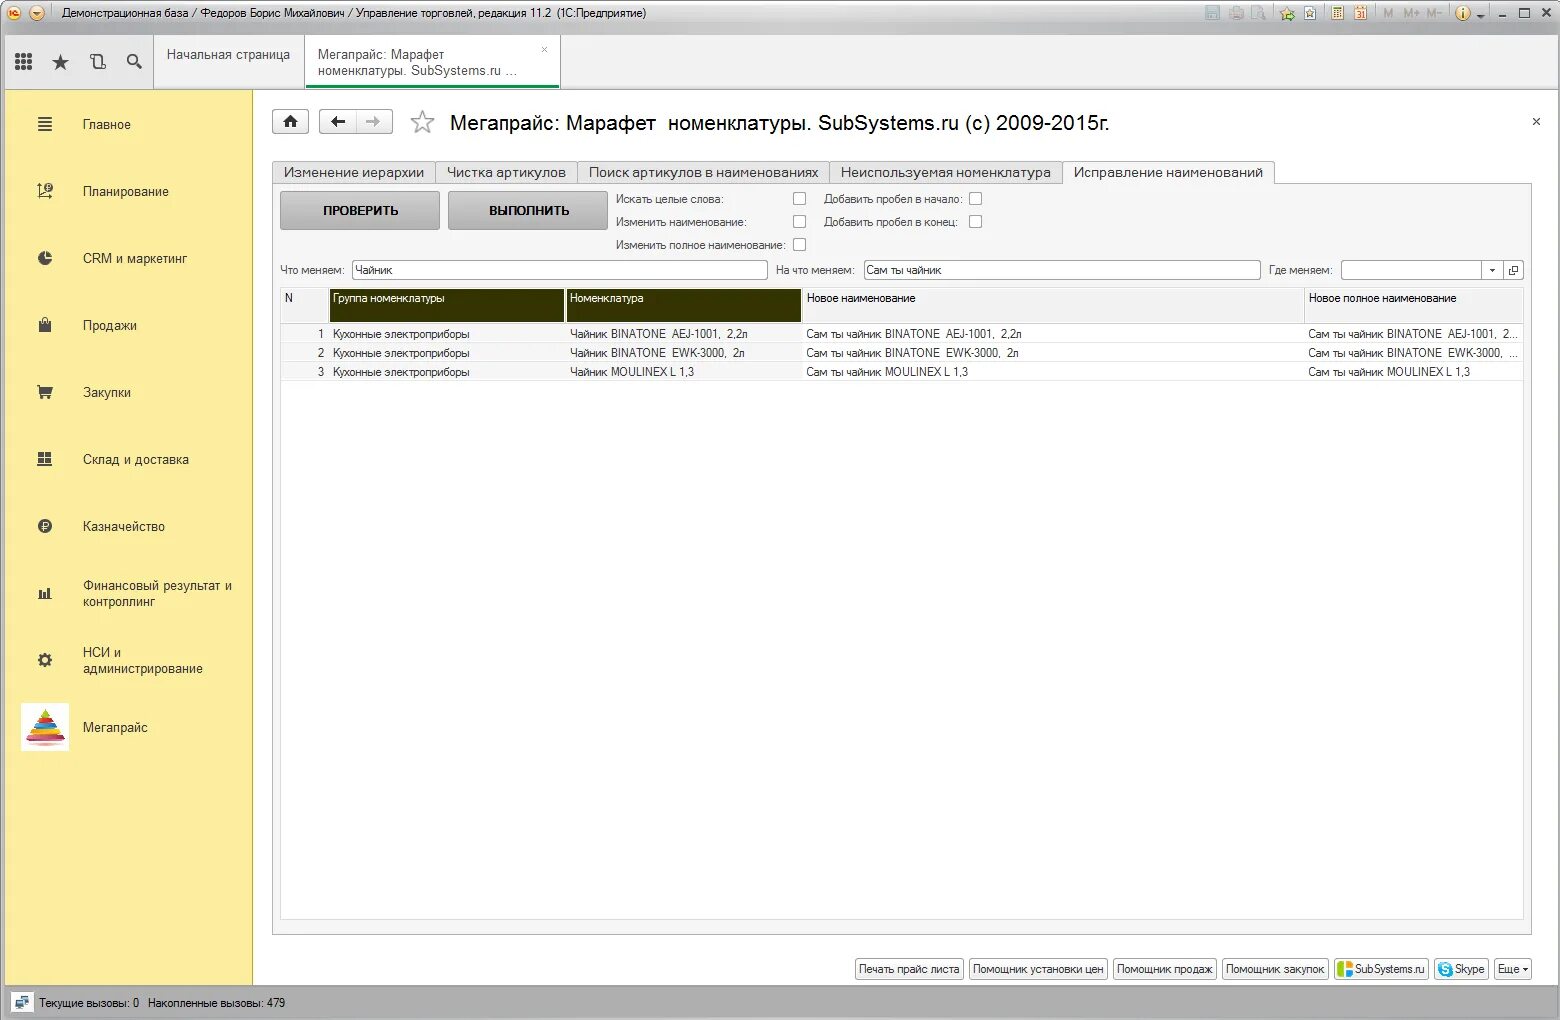Switch to Поиск артикулов в наименованиях tab
The image size is (1560, 1020).
[703, 172]
